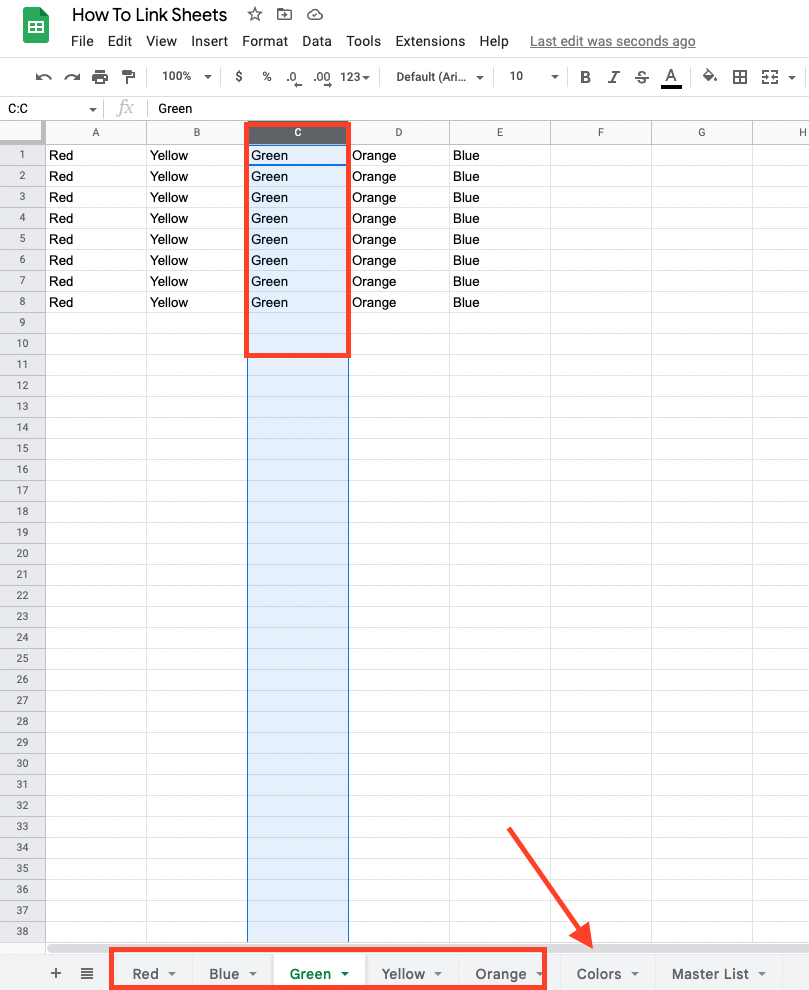Add a new sheet with plus button
Viewport: 809px width, 990px height.
click(x=55, y=972)
